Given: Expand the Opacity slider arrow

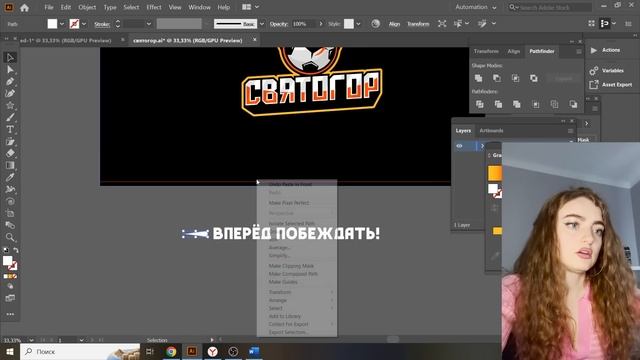Looking at the screenshot, I should [x=321, y=24].
